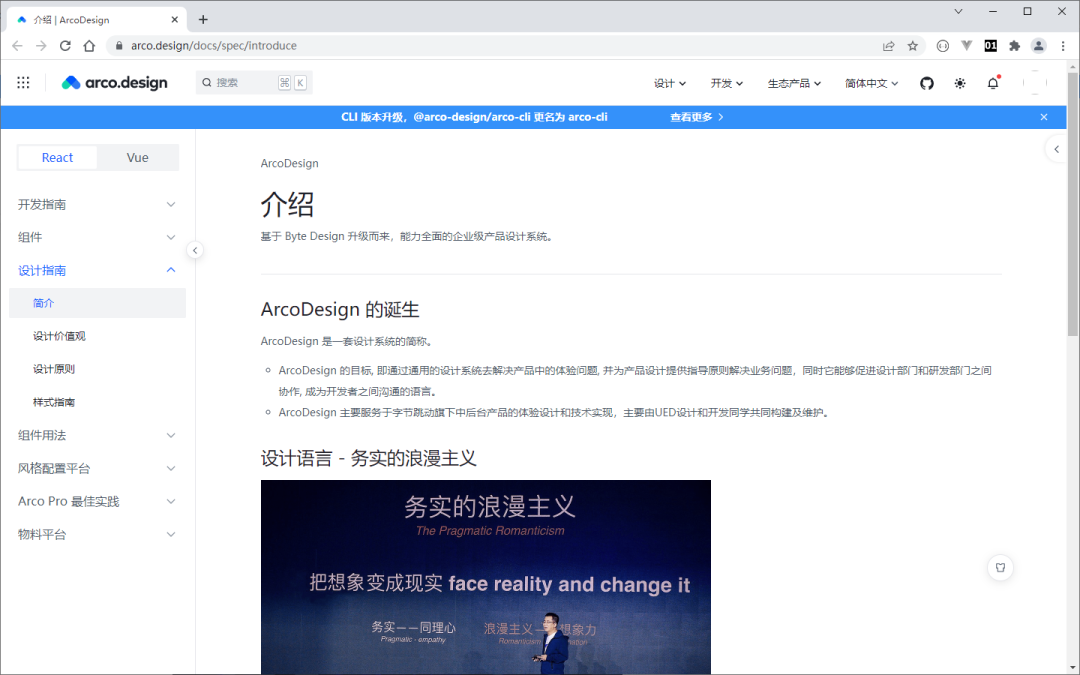Open 开发 top navigation dropdown
The image size is (1080, 675).
pyautogui.click(x=727, y=83)
